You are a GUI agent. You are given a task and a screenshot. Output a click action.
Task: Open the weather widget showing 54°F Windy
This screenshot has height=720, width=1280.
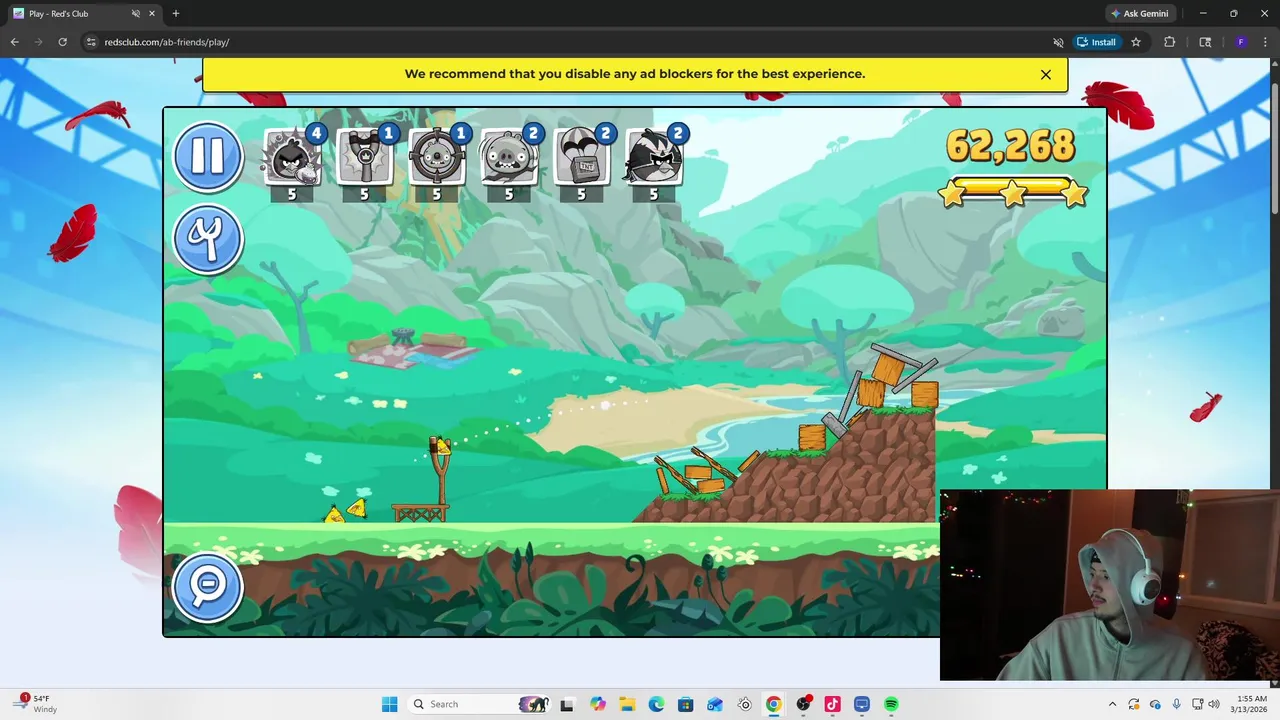36,704
